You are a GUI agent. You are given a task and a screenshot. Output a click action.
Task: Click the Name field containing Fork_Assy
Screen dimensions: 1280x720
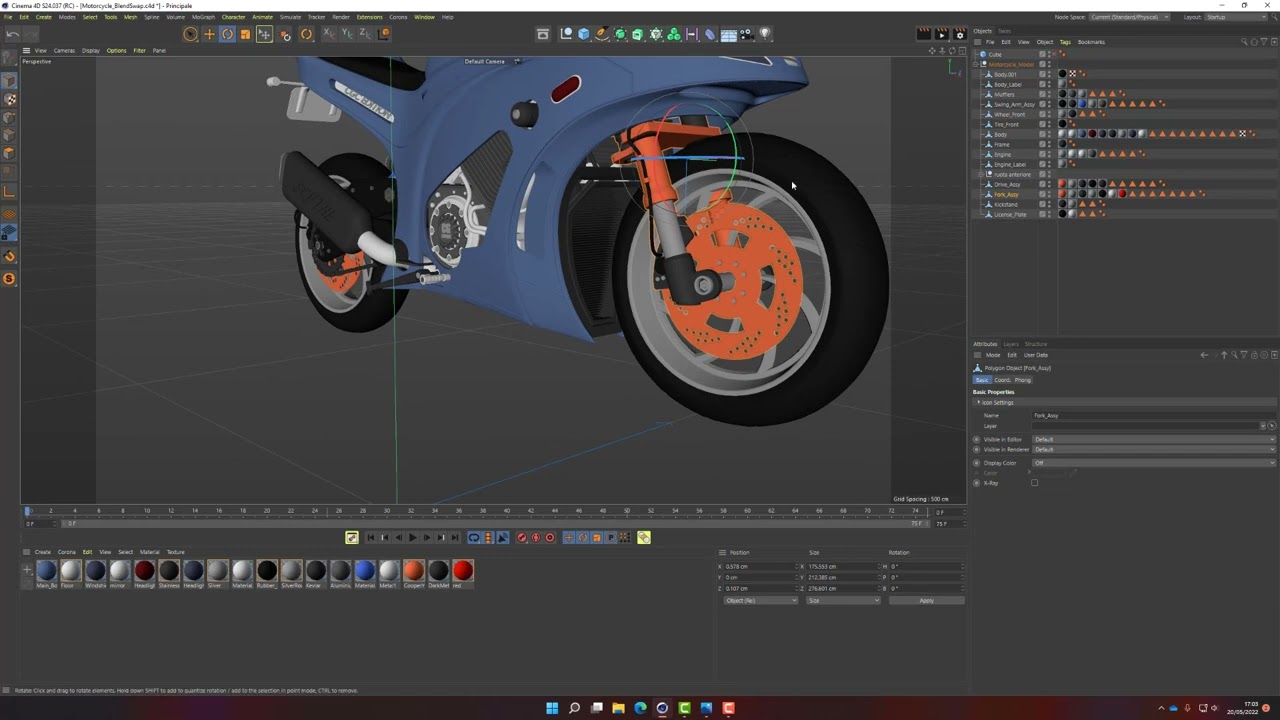[1153, 415]
